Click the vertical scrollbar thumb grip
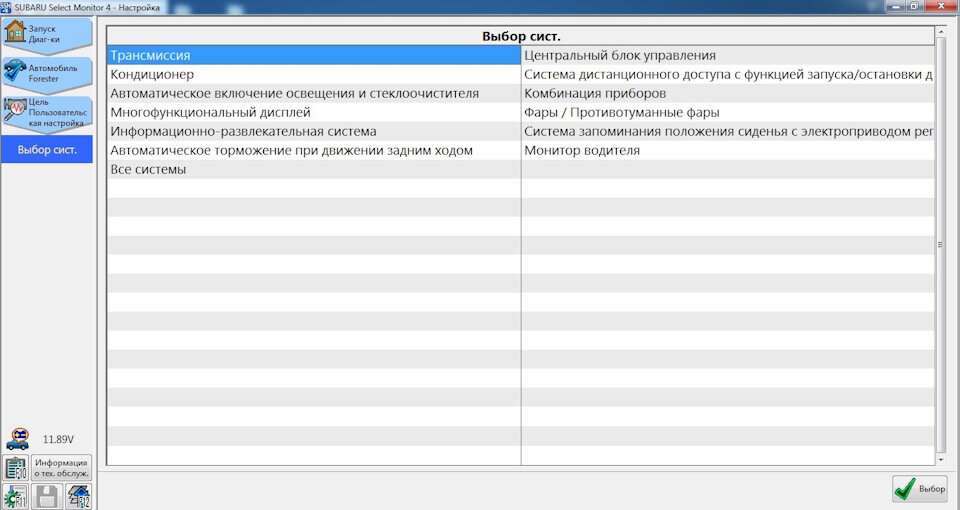Image resolution: width=960 pixels, height=510 pixels. pos(941,244)
